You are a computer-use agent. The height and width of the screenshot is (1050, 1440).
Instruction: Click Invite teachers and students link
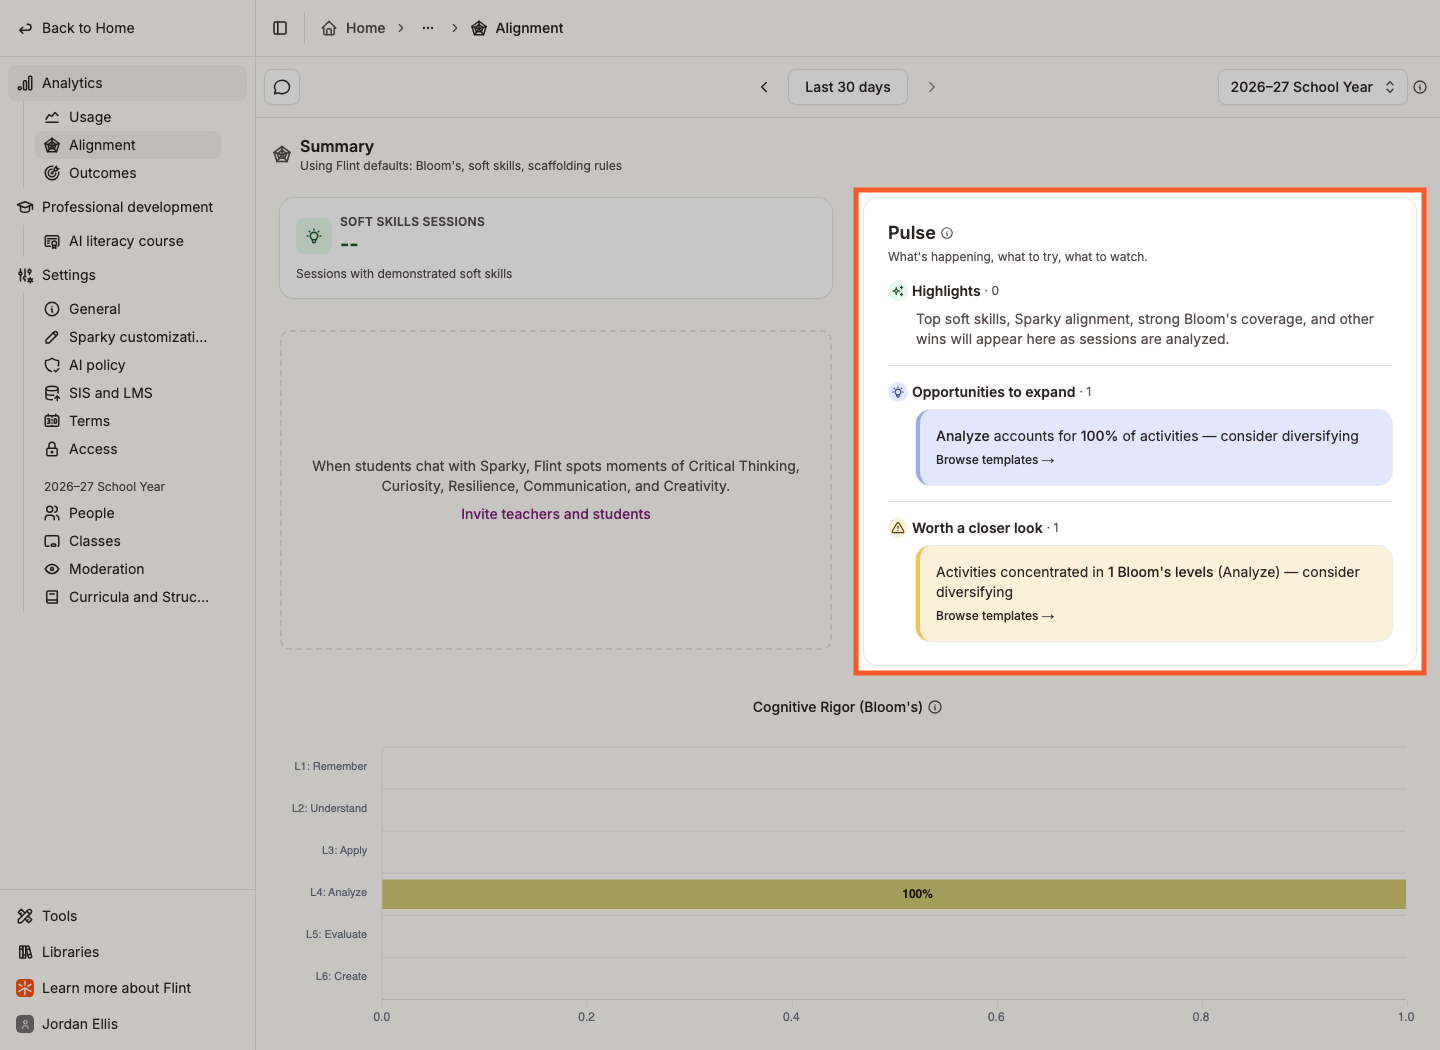(556, 514)
